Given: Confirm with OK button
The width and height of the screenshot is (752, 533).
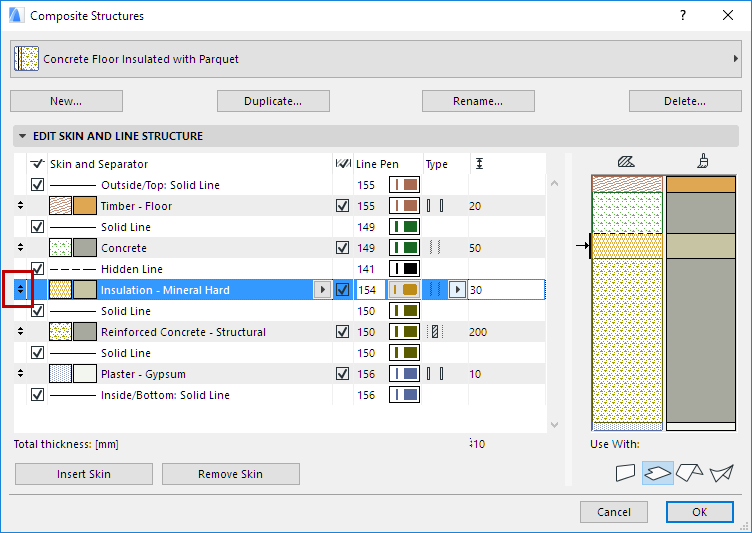Looking at the screenshot, I should point(700,512).
